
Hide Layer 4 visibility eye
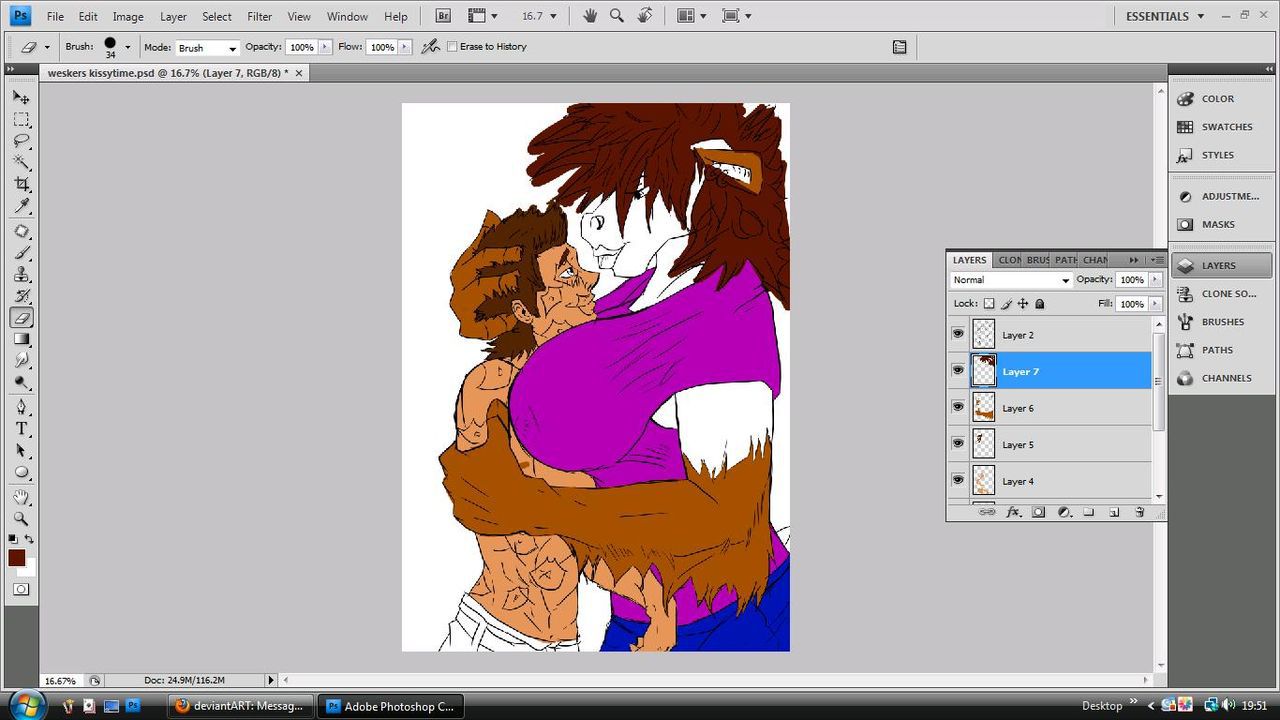coord(958,480)
